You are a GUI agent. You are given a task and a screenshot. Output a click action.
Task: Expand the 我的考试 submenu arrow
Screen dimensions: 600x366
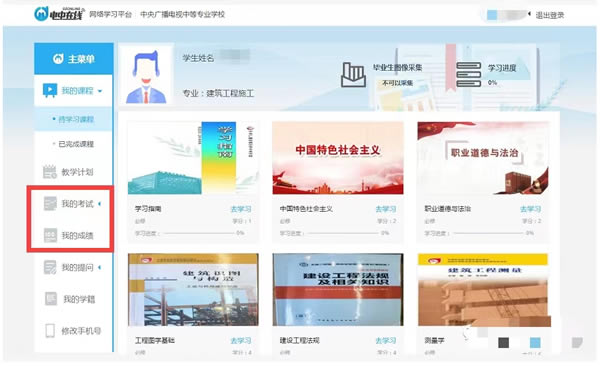(x=99, y=204)
